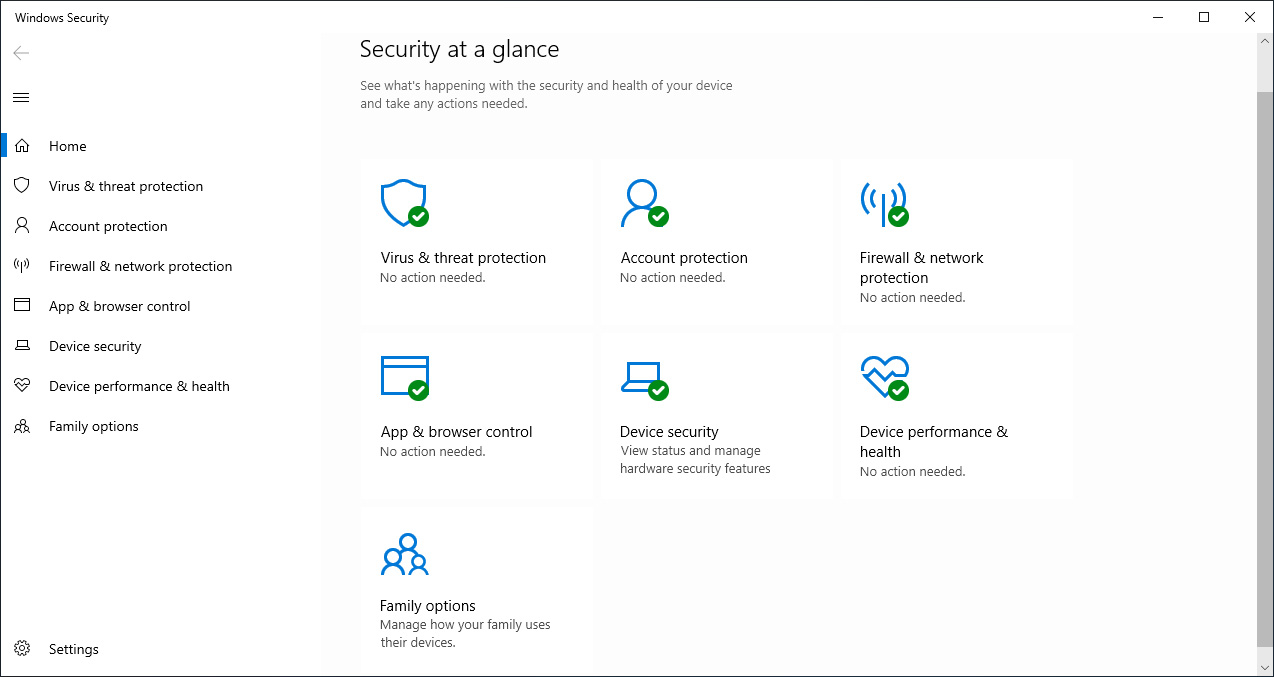Select the Account protection person icon in sidebar
This screenshot has height=677, width=1274.
point(22,226)
